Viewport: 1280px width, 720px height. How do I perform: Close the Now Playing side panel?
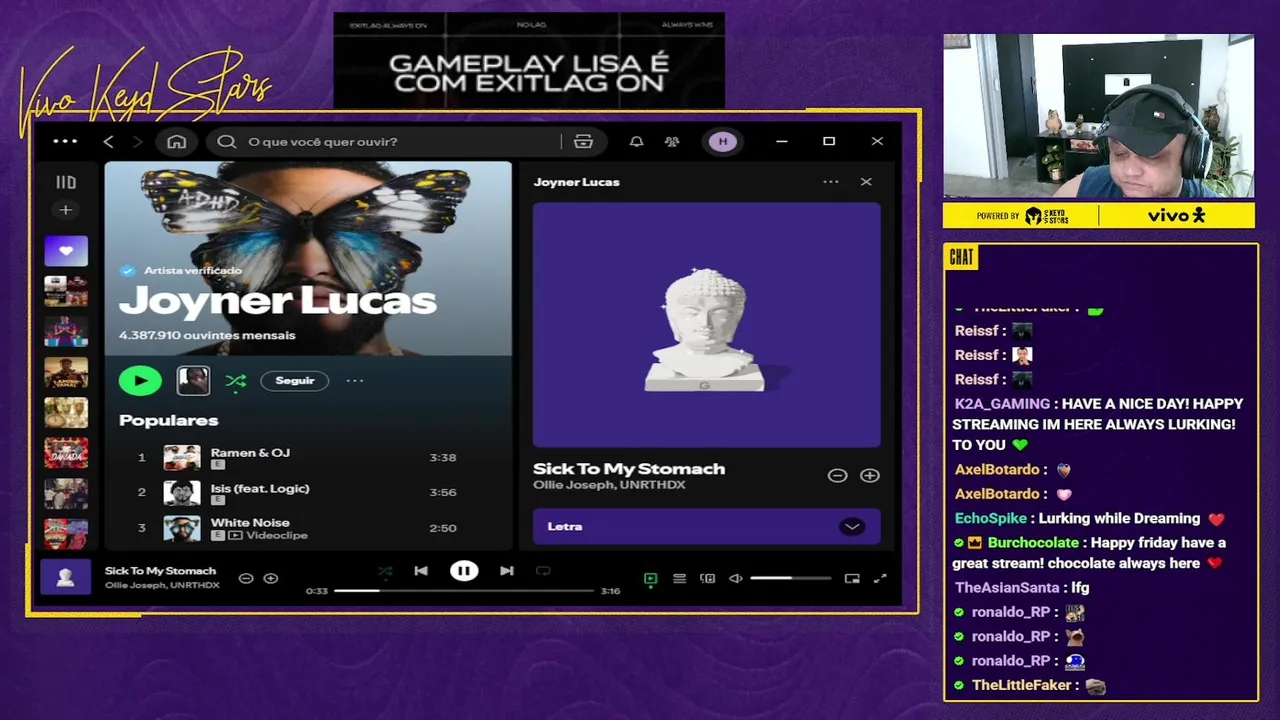click(x=866, y=182)
